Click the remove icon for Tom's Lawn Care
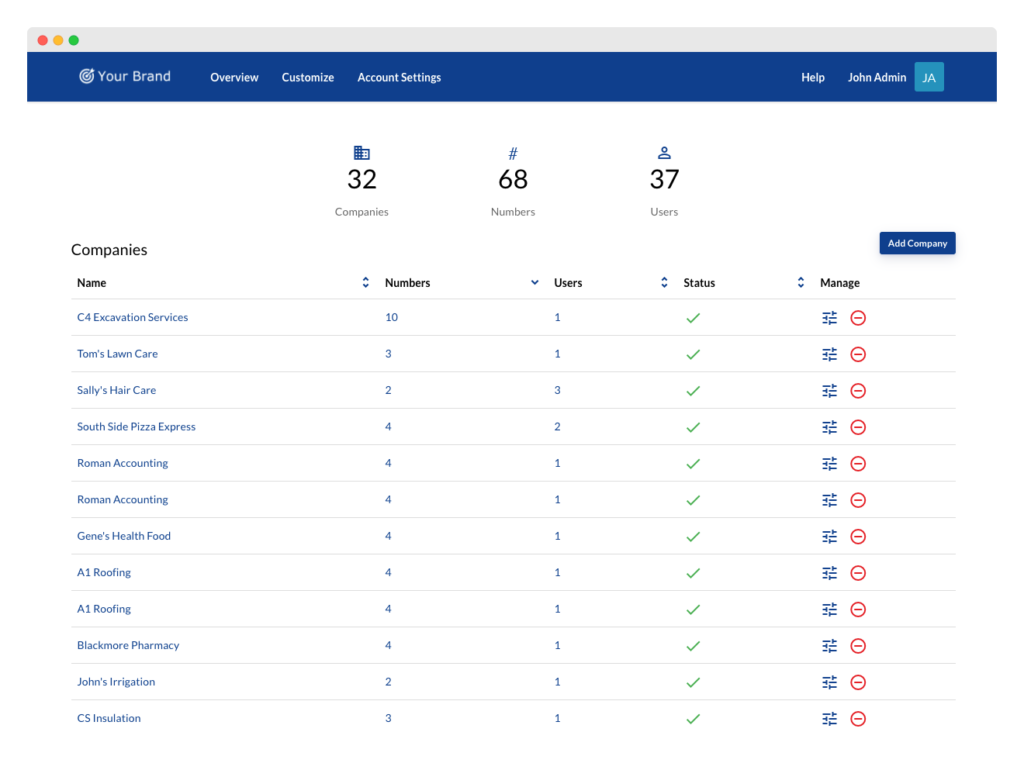 [x=857, y=354]
